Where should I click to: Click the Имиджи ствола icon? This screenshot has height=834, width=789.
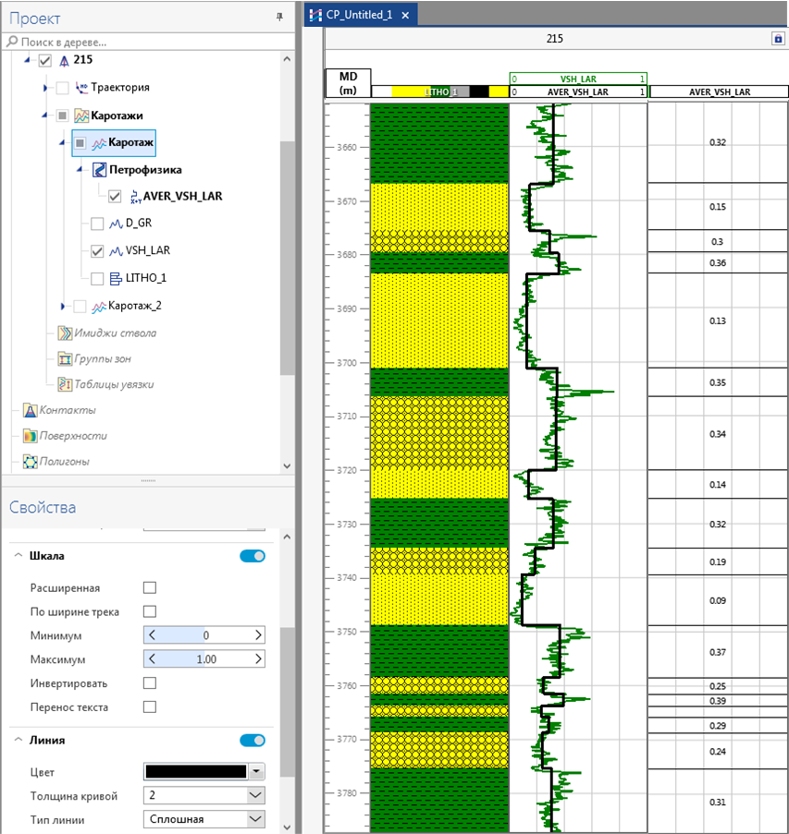coord(65,333)
